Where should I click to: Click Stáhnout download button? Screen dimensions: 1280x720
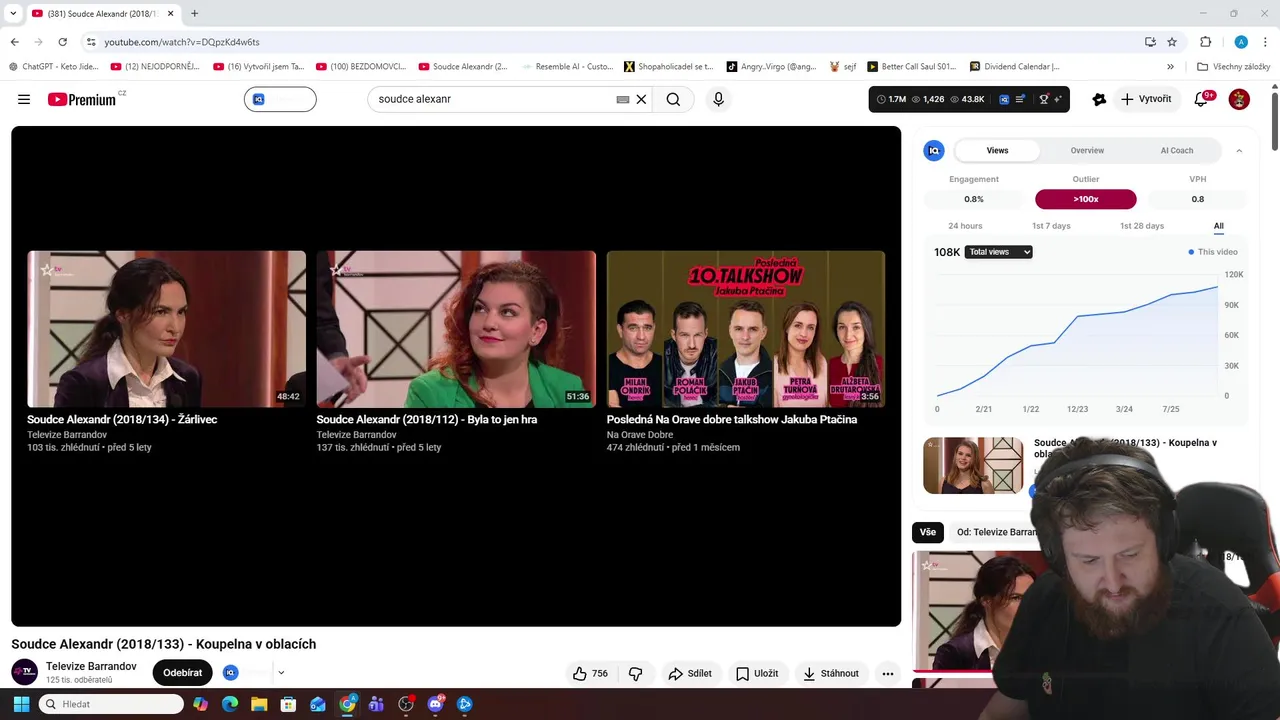831,673
